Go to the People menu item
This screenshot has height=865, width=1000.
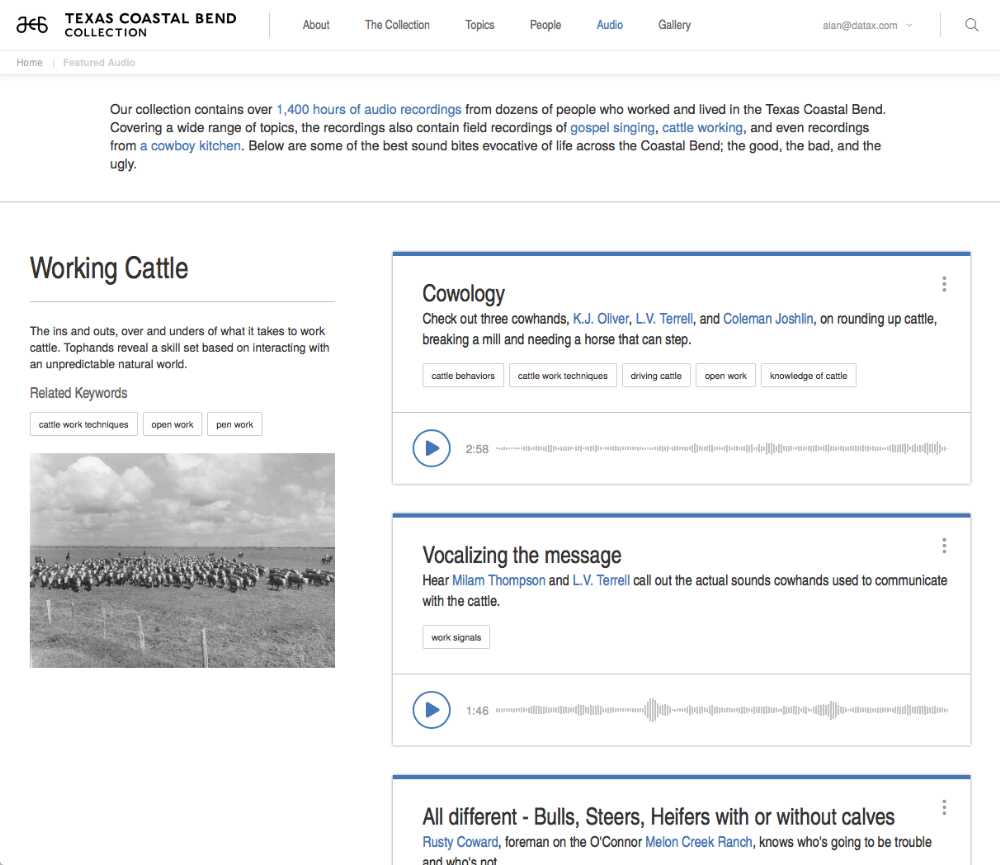[545, 25]
